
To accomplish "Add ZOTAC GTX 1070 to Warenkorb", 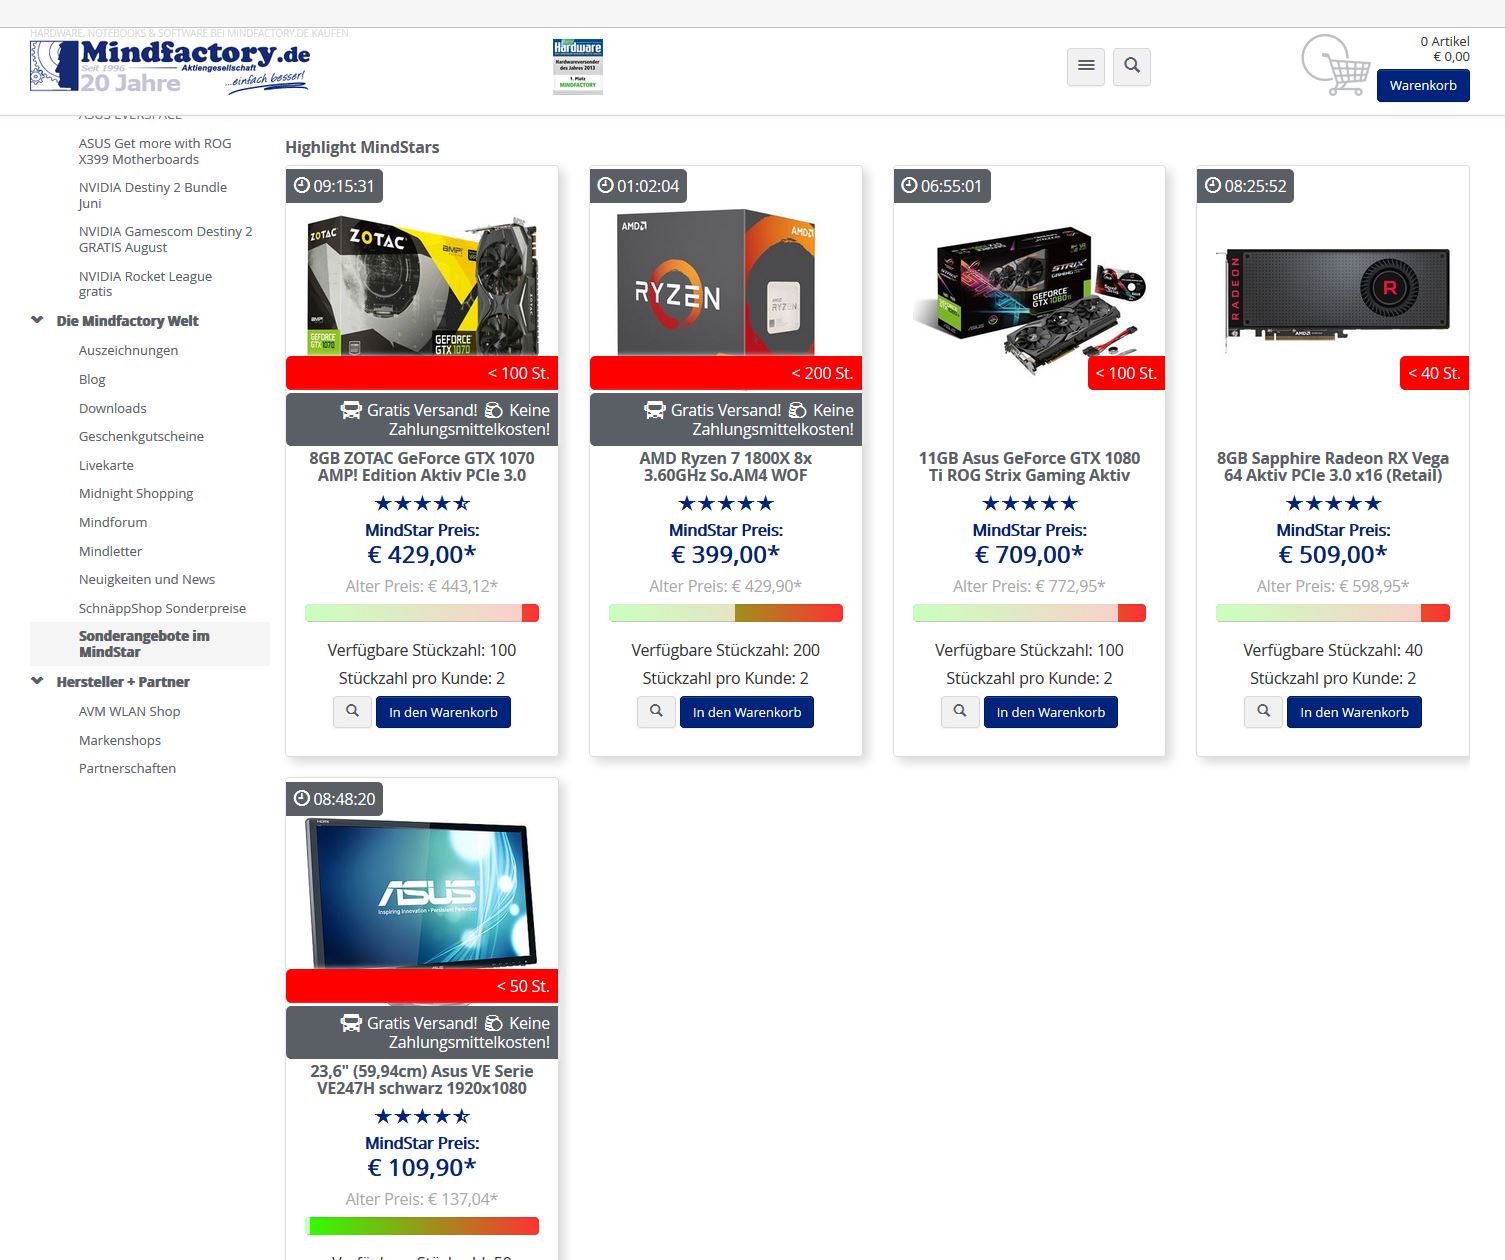I will [x=443, y=712].
